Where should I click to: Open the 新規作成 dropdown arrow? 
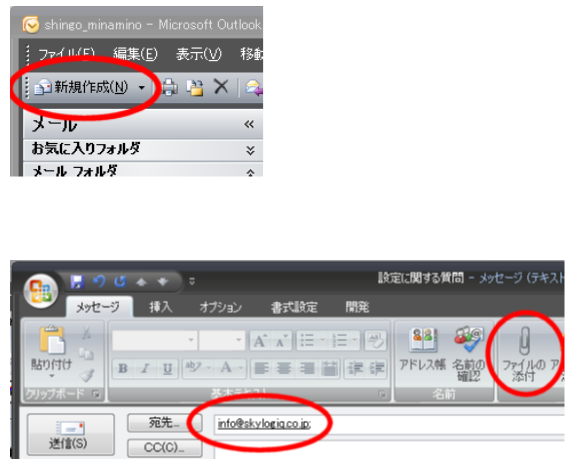pyautogui.click(x=142, y=88)
